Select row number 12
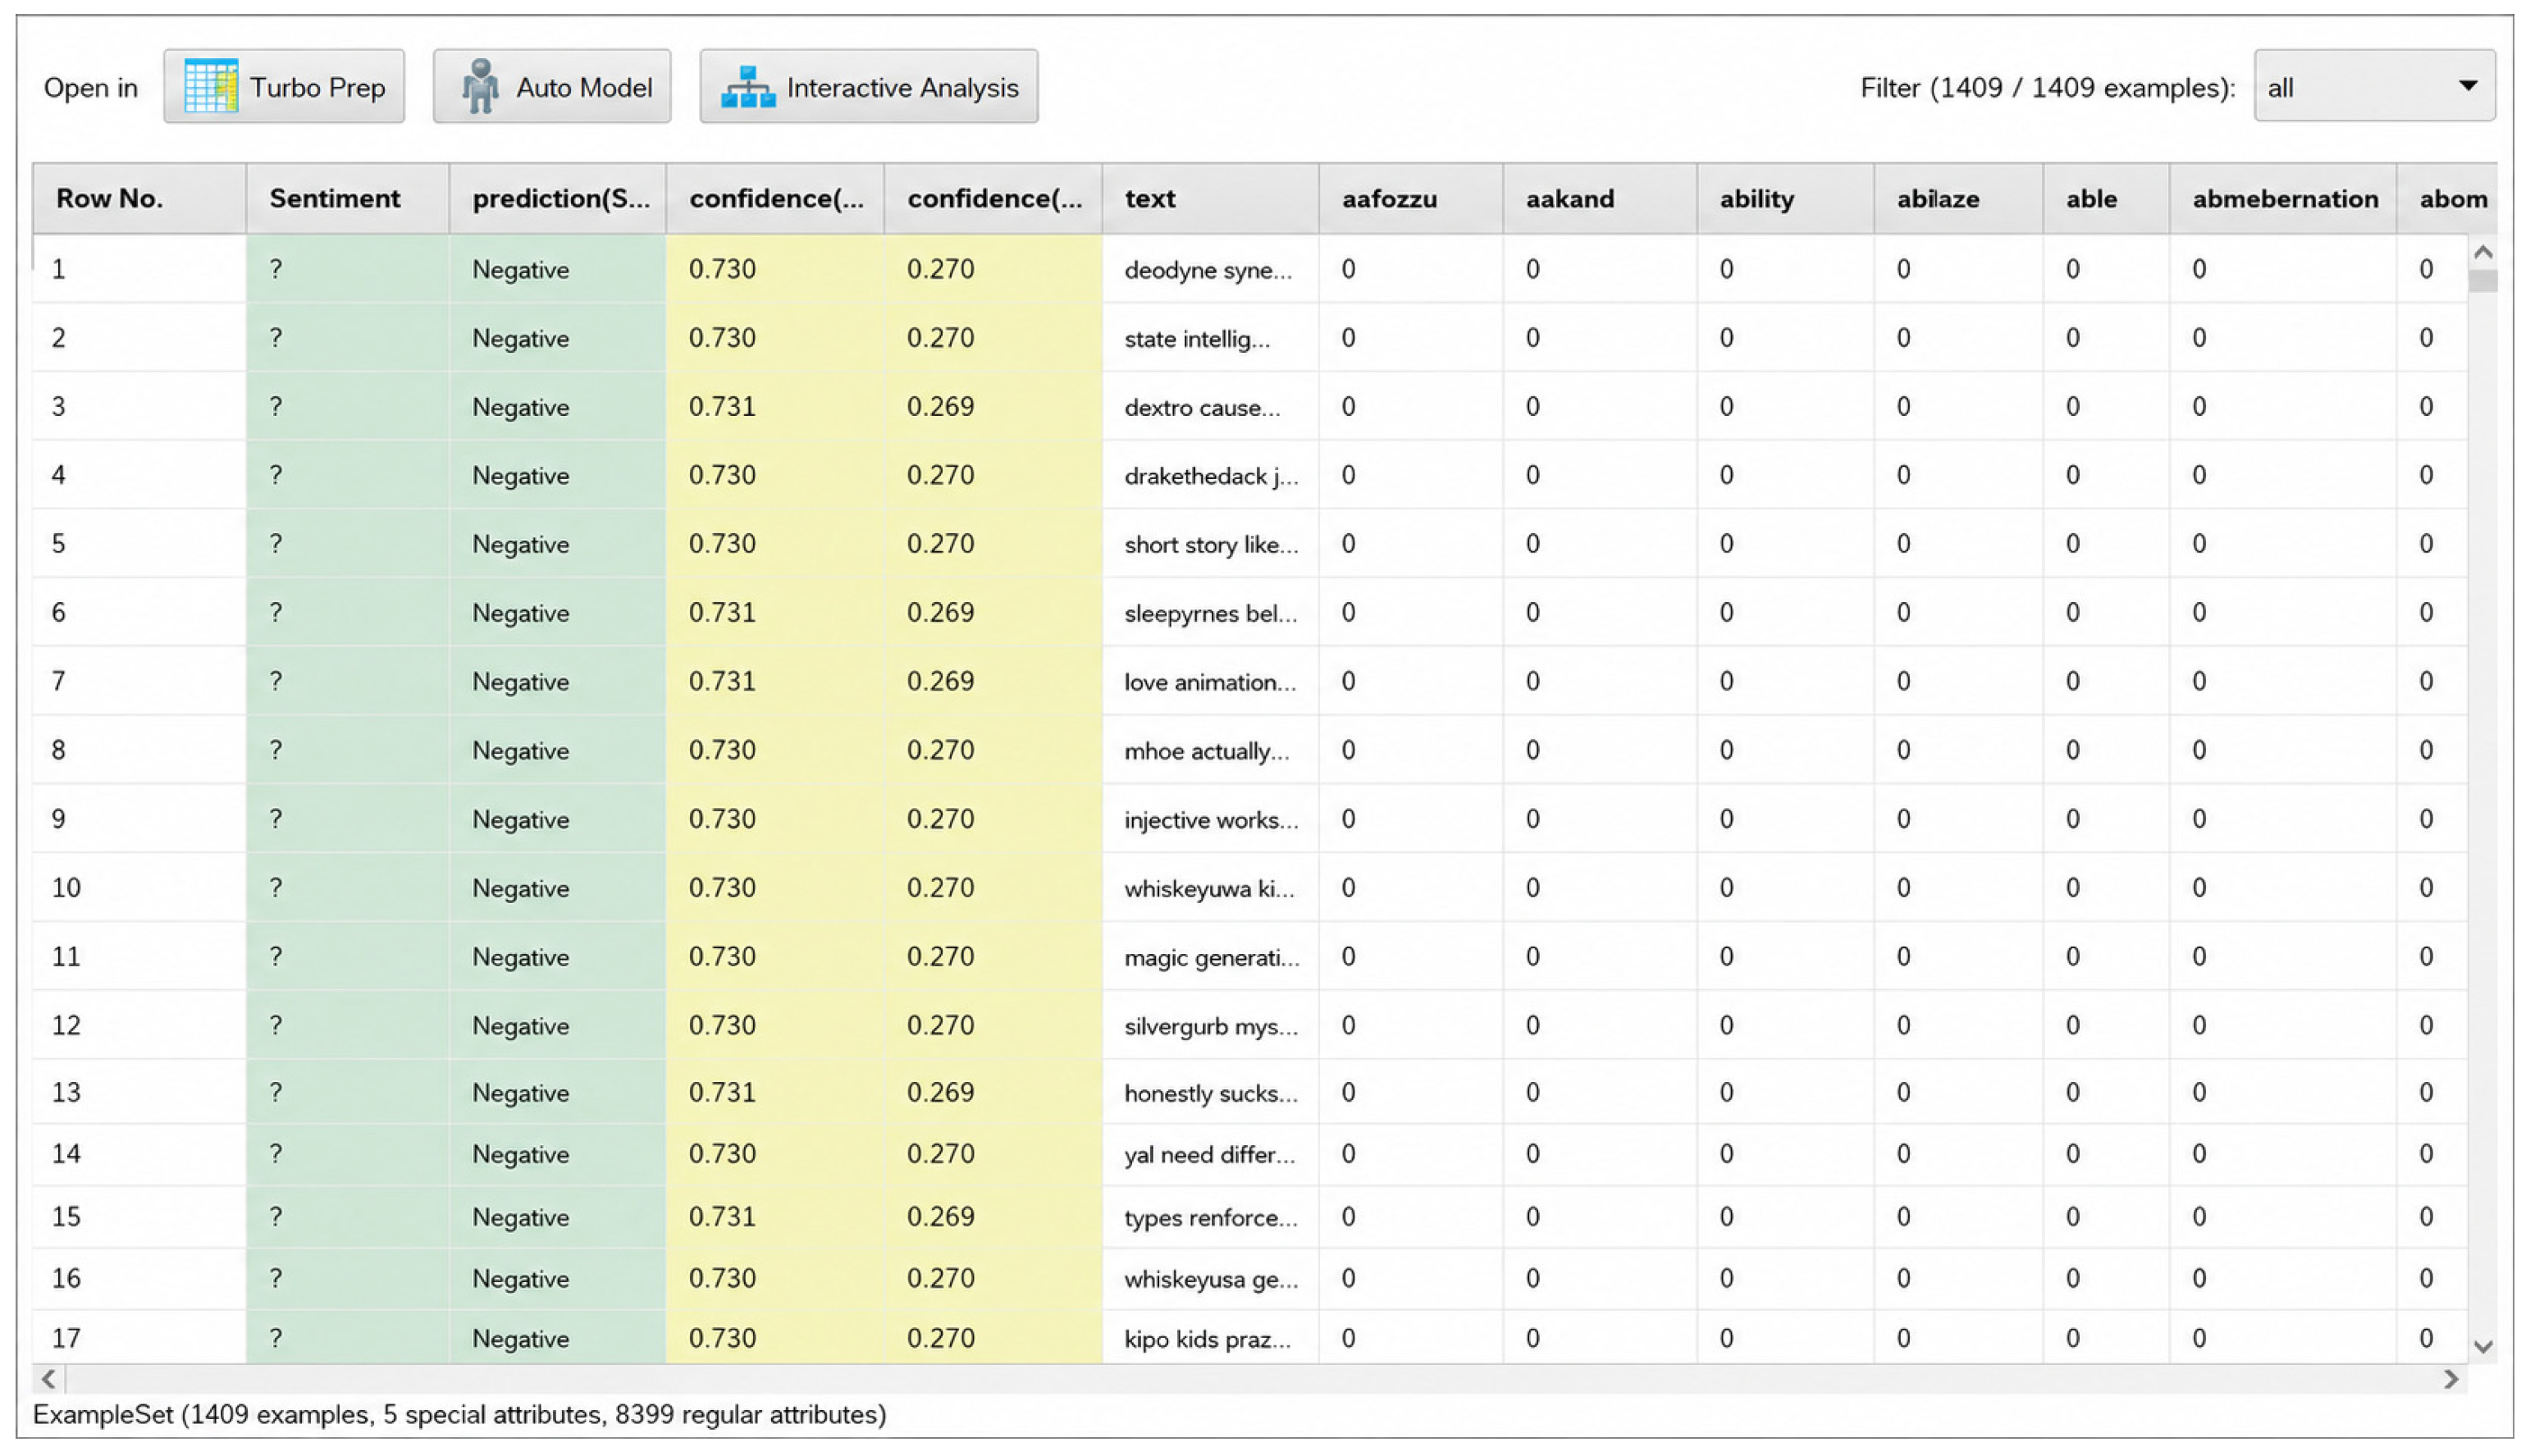This screenshot has height=1456, width=2535. 139,1026
